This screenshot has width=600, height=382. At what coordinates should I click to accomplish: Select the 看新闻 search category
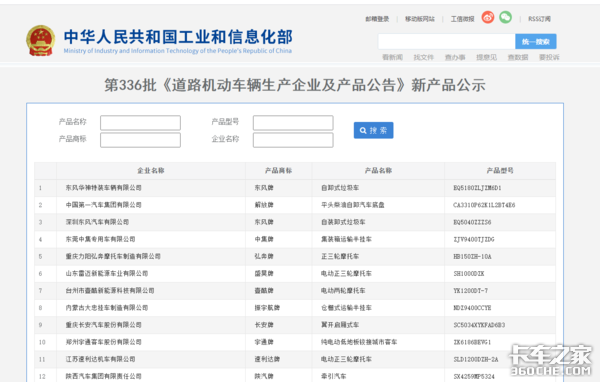click(x=393, y=57)
